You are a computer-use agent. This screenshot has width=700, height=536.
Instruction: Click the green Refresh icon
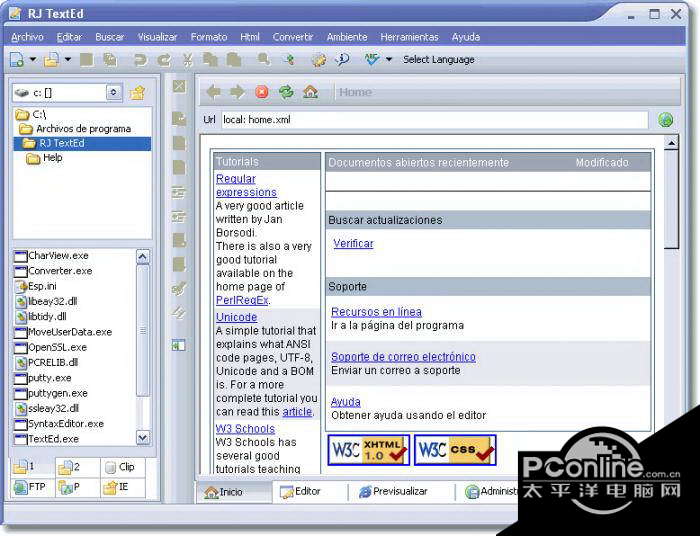point(286,92)
